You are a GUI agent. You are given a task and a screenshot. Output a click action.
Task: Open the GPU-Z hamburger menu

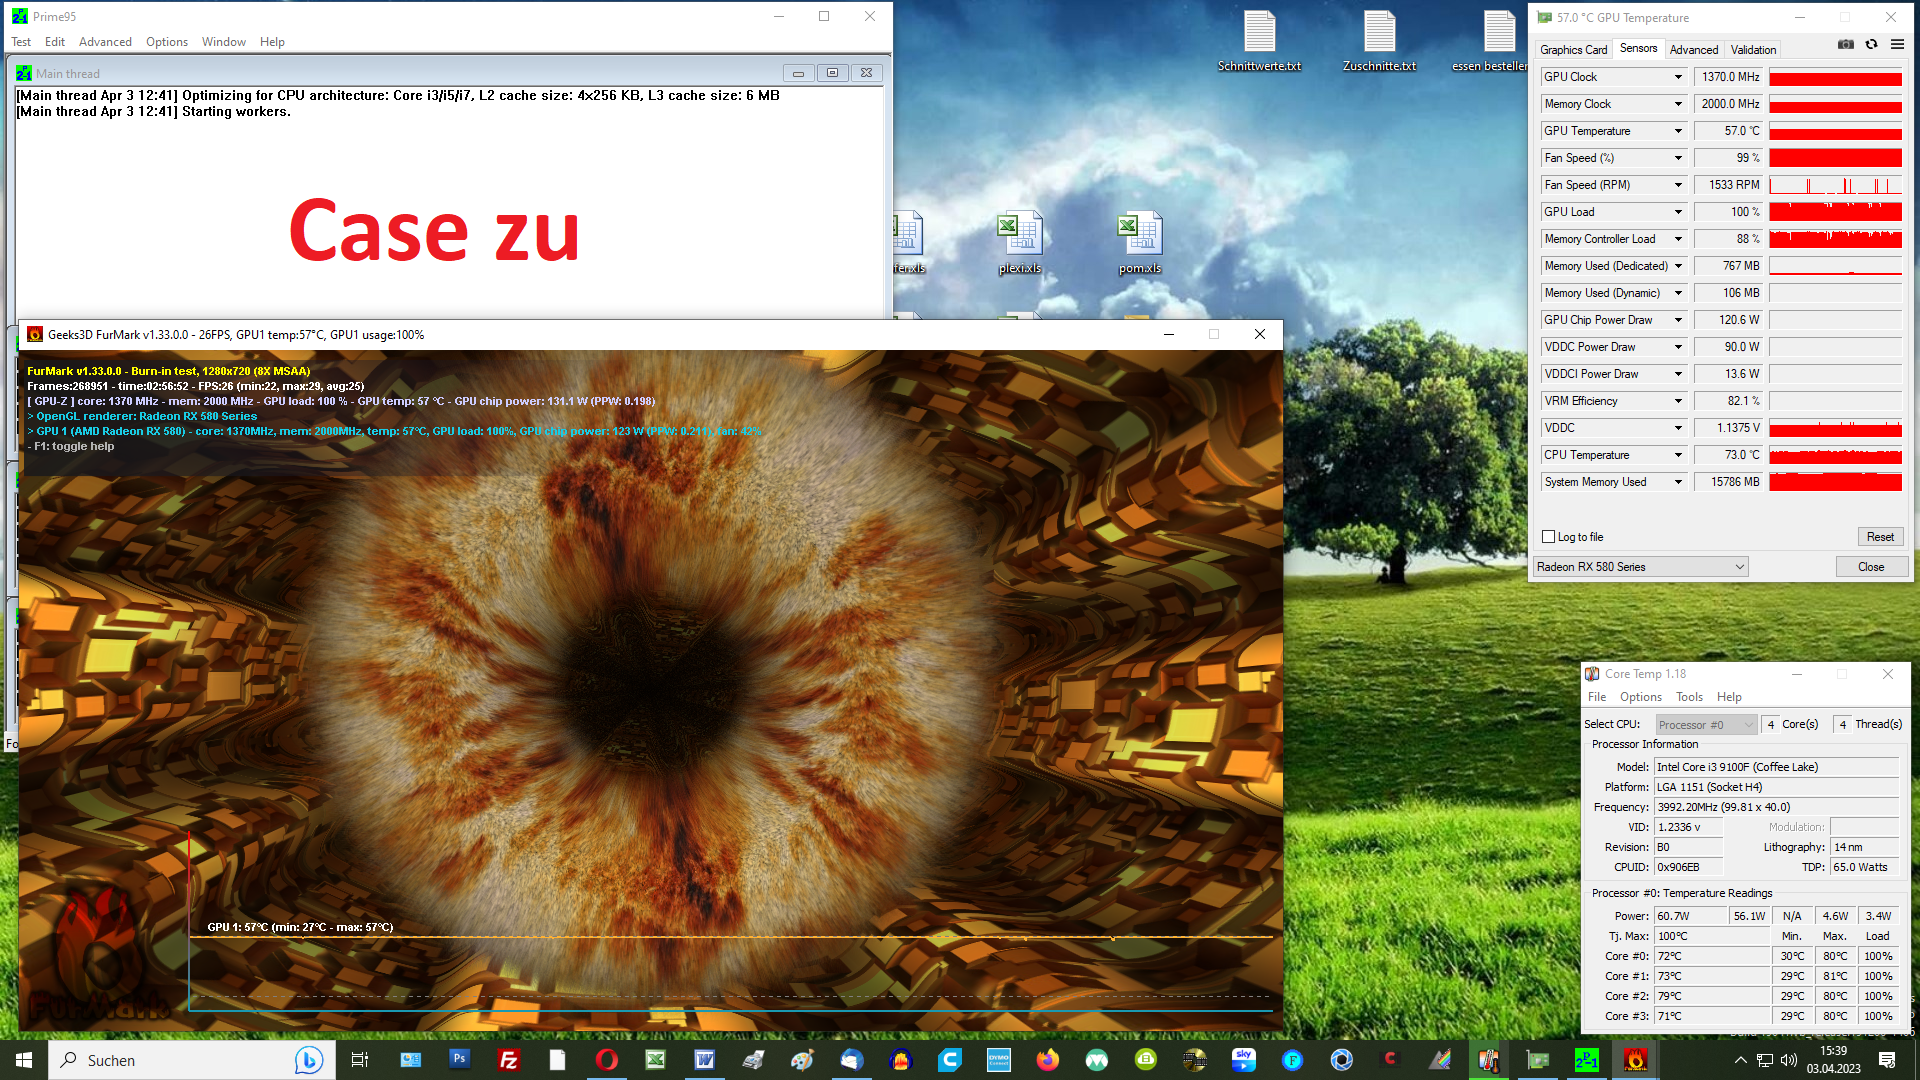tap(1897, 44)
